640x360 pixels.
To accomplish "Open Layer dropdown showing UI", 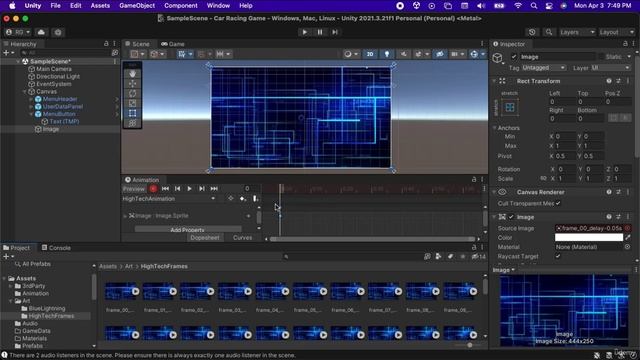I will (x=611, y=68).
